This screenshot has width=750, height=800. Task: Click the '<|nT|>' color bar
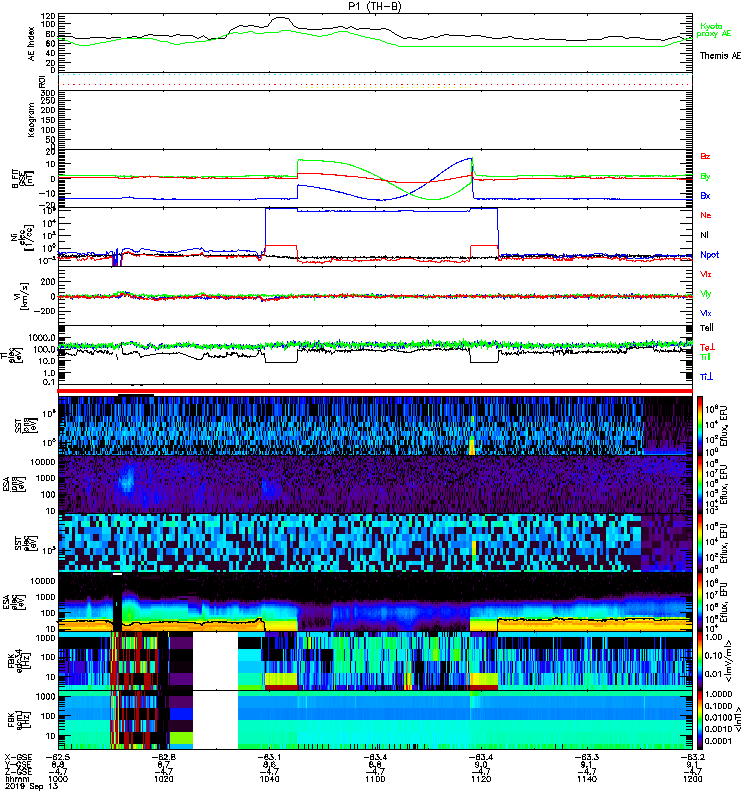point(700,720)
